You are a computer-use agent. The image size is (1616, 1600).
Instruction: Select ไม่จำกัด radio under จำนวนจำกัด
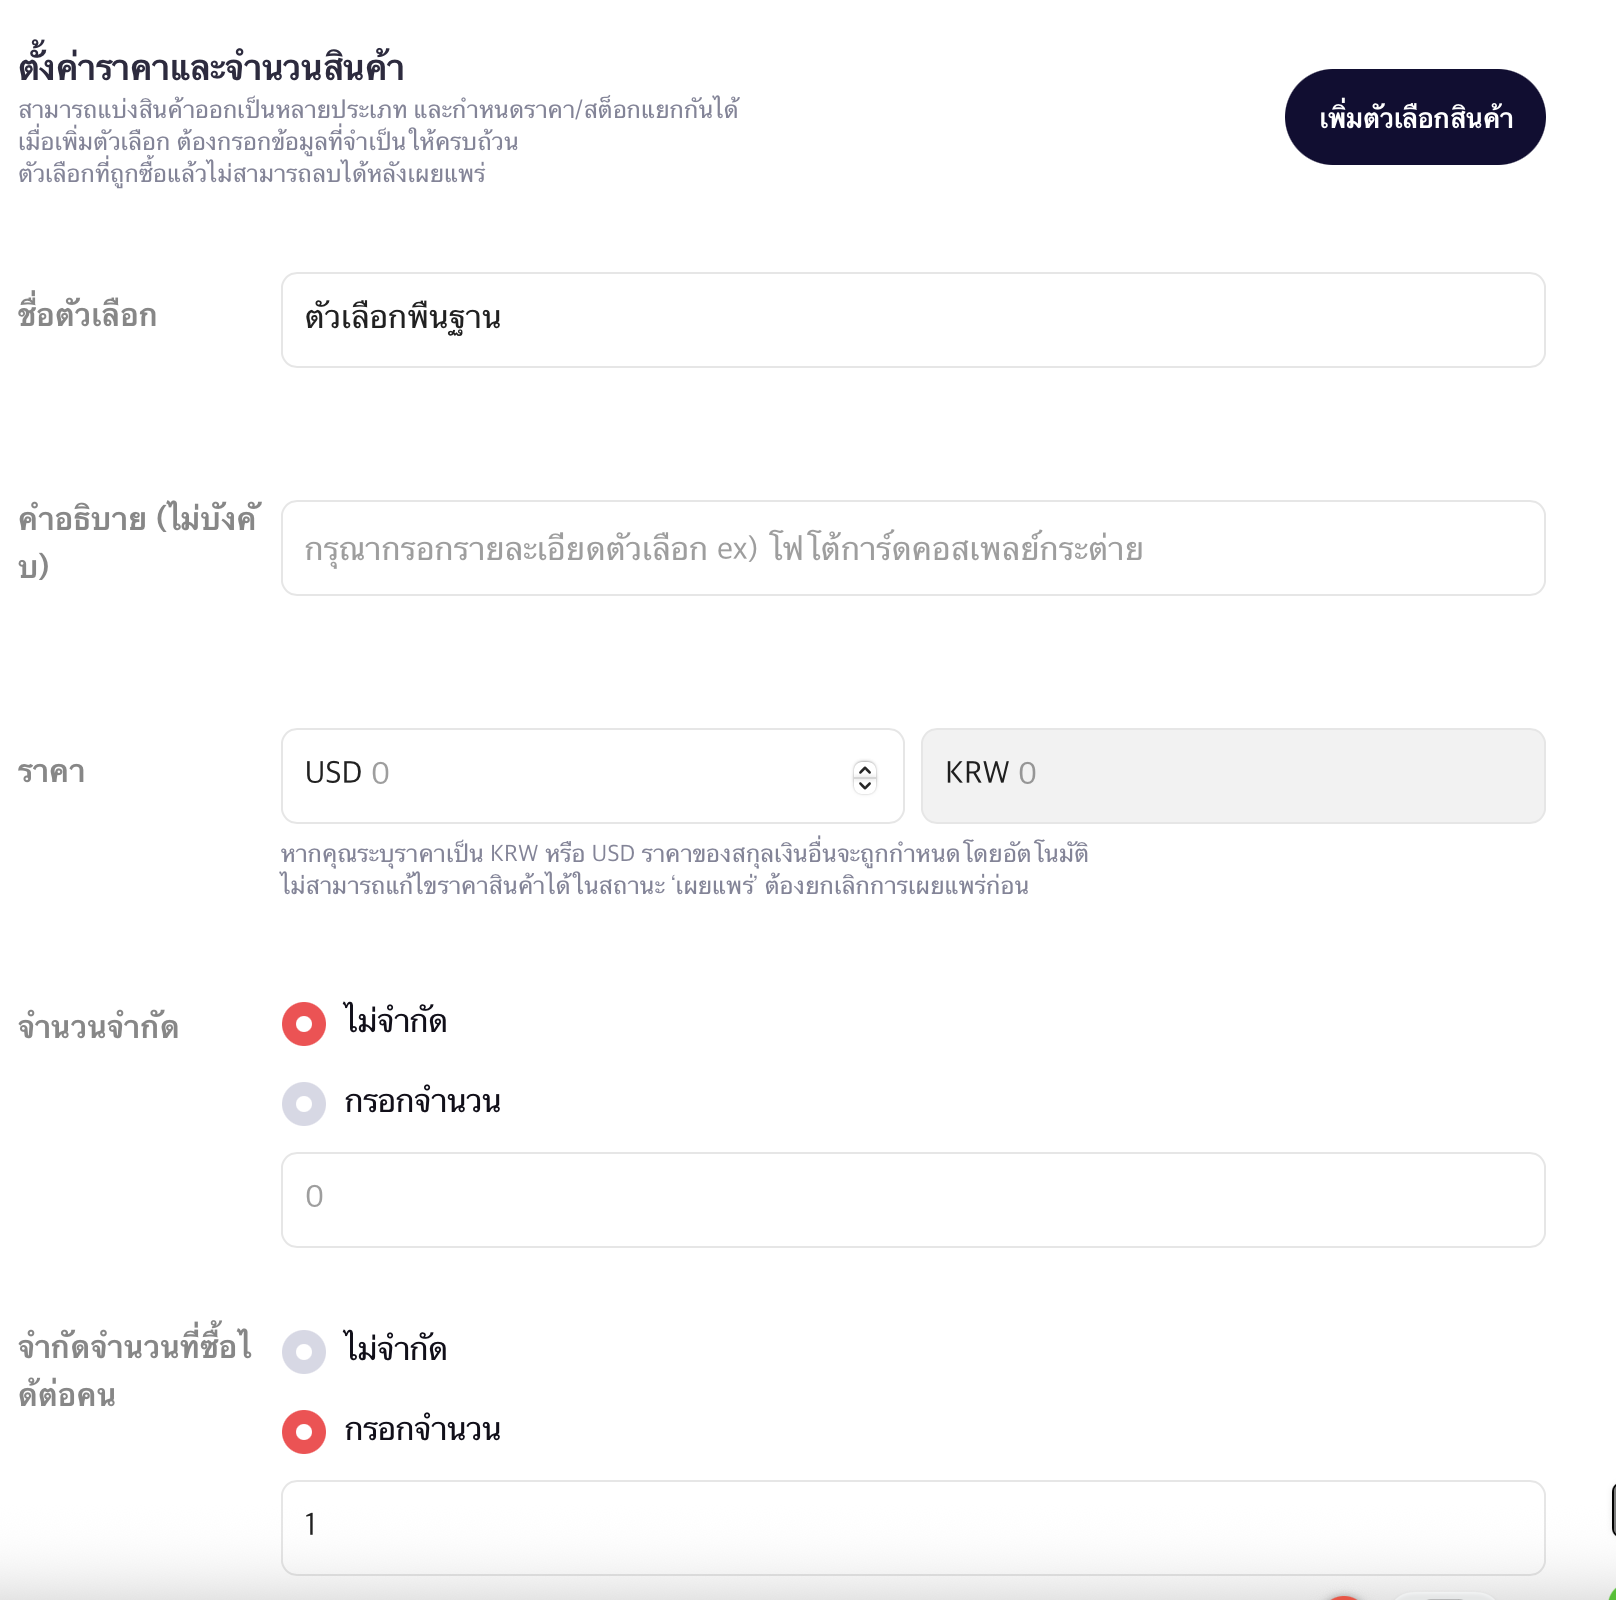(x=304, y=1024)
